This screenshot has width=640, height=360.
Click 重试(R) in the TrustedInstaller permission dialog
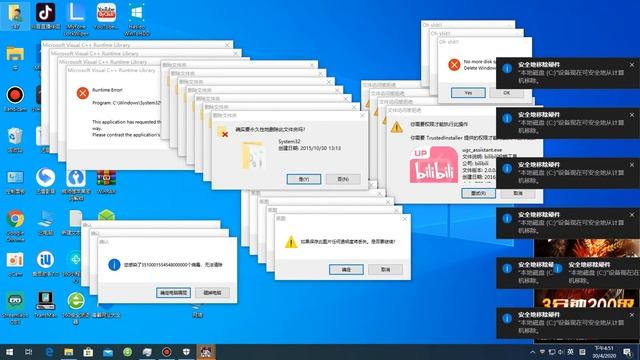point(478,193)
